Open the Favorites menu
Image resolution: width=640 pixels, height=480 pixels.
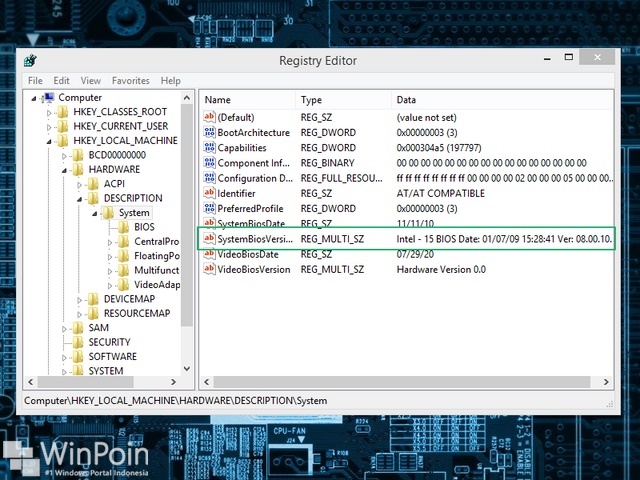point(131,81)
